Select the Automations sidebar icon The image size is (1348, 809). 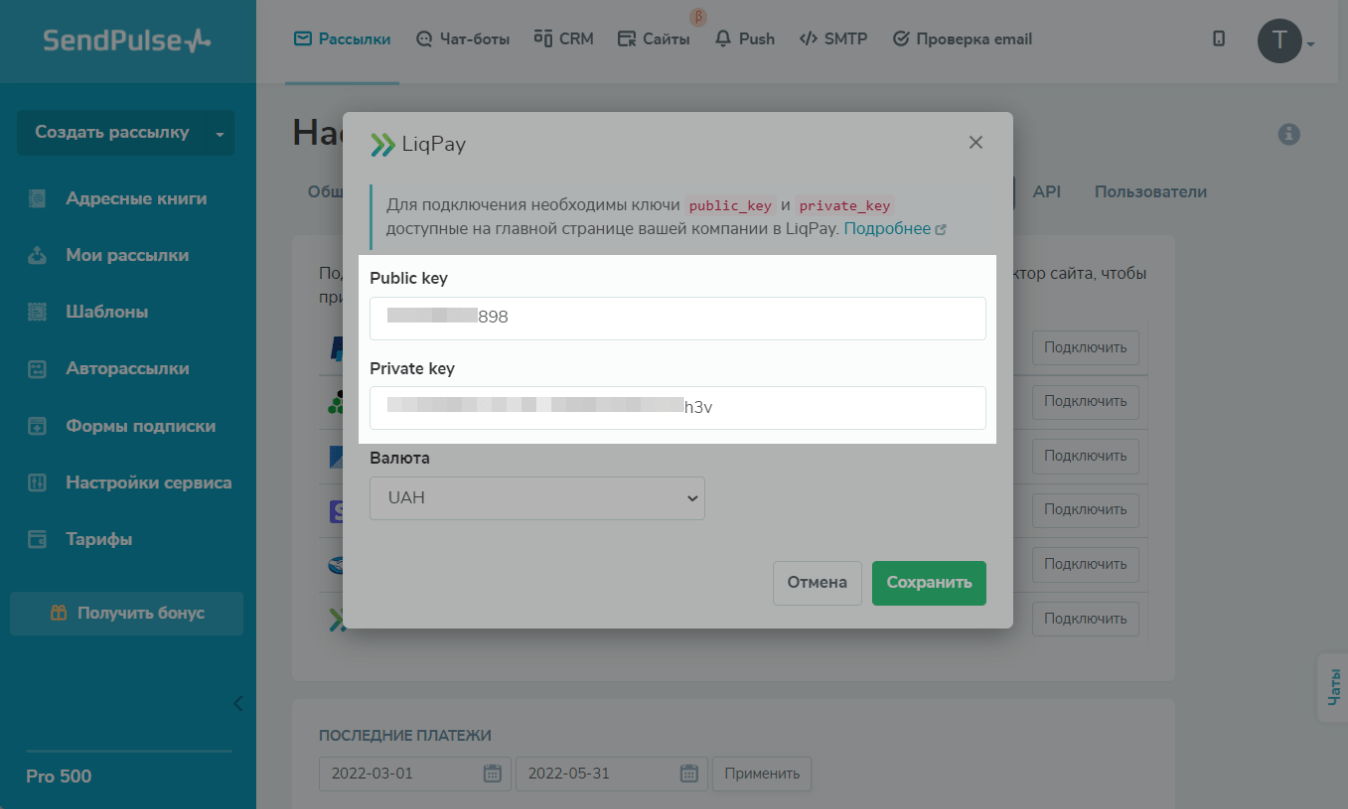(37, 369)
